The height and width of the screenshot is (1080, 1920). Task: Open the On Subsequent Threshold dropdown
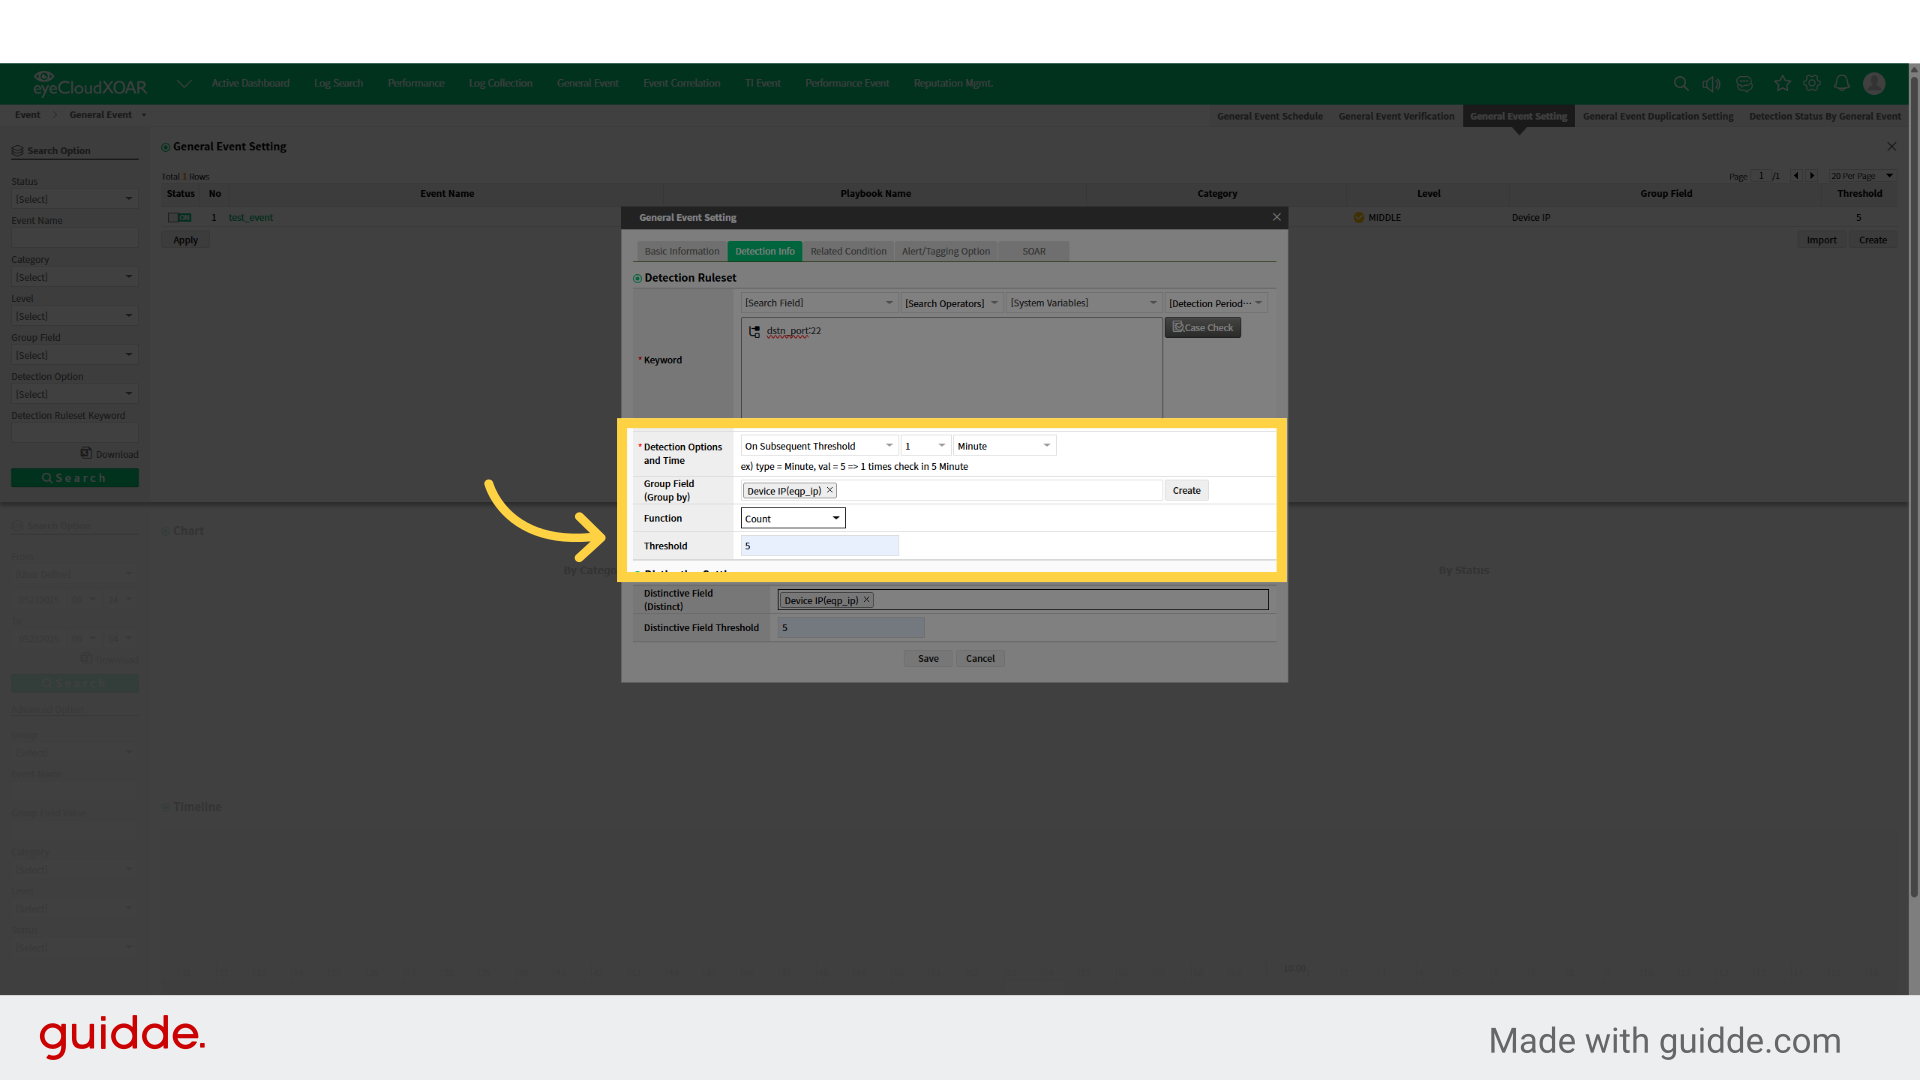click(818, 445)
